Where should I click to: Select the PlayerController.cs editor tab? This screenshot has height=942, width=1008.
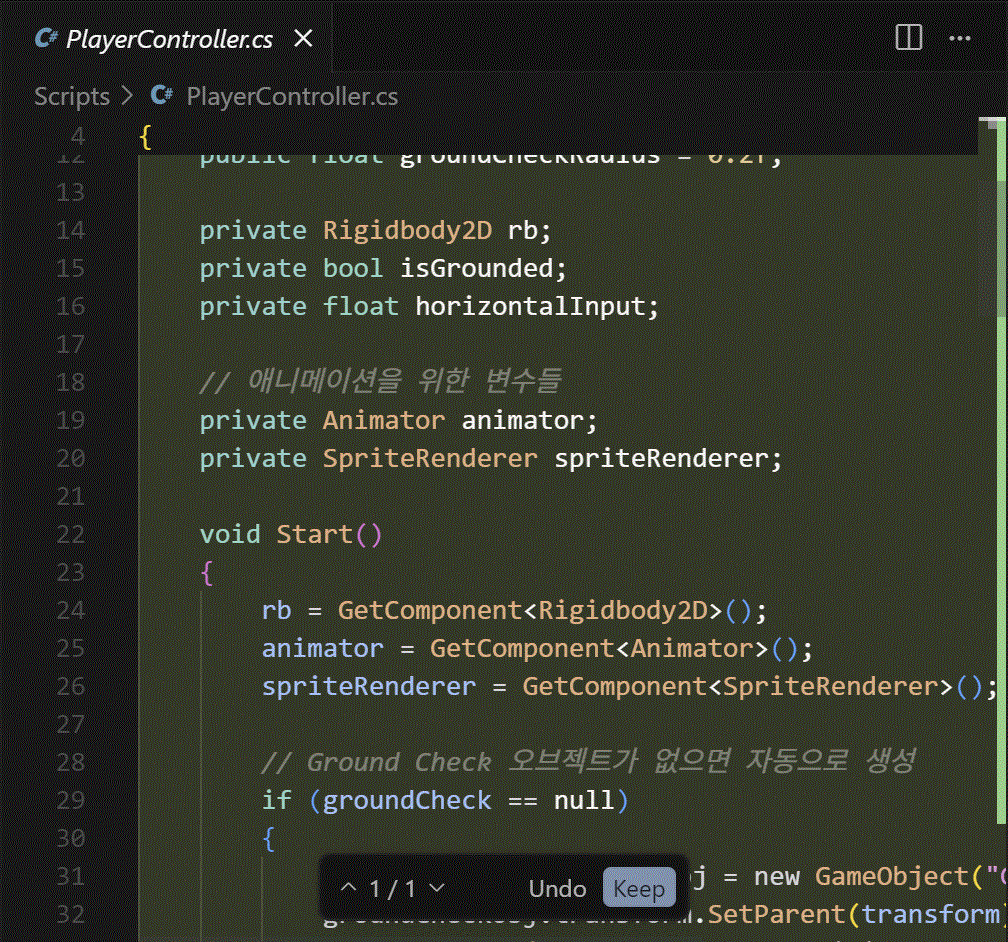click(x=169, y=39)
